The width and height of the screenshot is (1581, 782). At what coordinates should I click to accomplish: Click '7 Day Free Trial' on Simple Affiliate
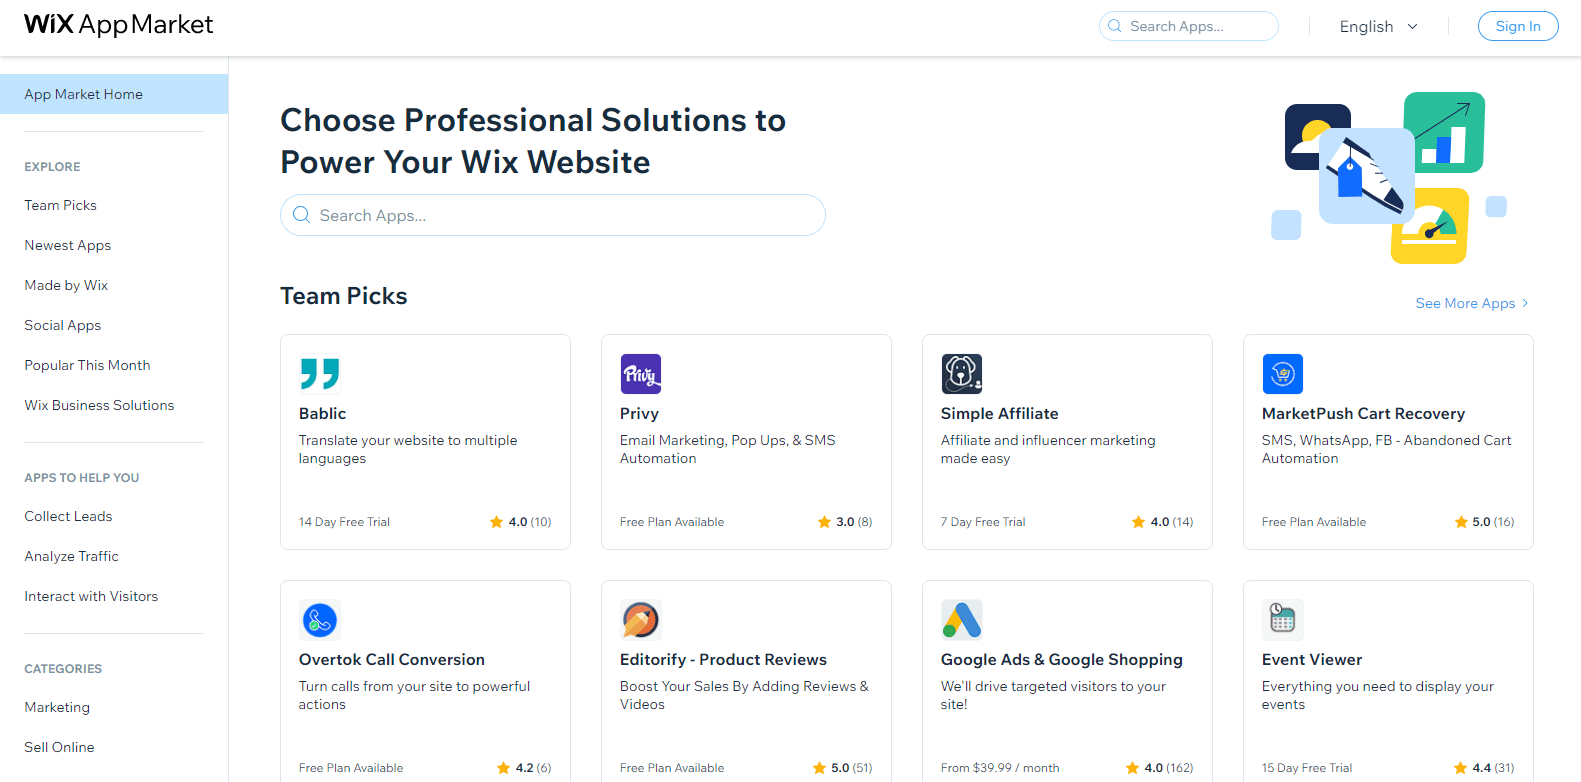tap(984, 522)
